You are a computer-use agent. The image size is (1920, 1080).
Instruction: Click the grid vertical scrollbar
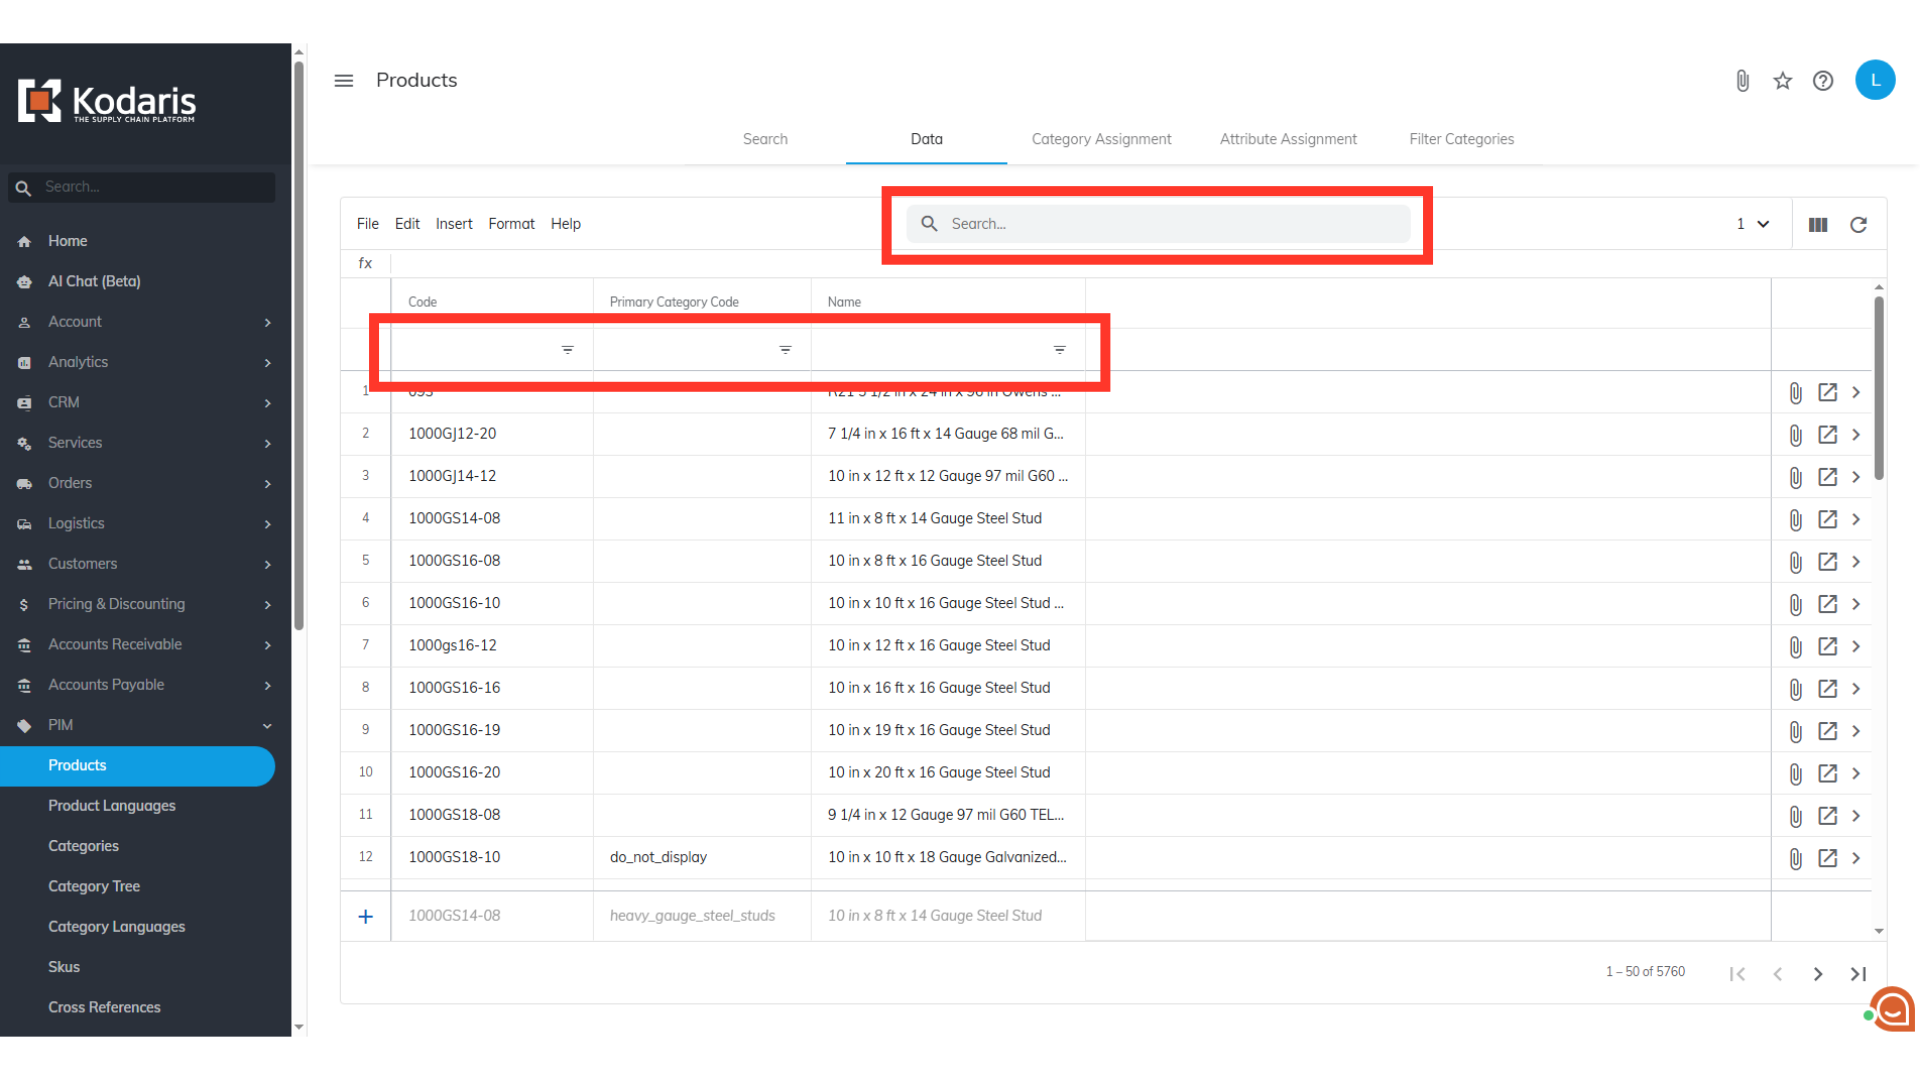coord(1878,390)
